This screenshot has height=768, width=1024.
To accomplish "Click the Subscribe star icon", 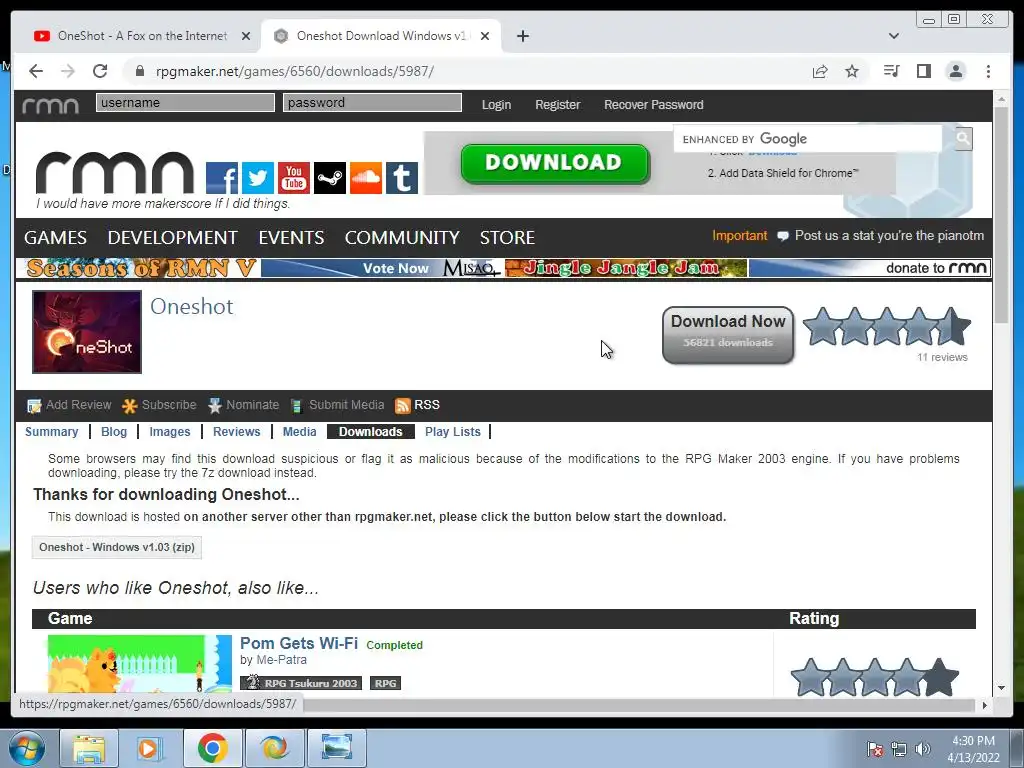I will click(x=129, y=406).
